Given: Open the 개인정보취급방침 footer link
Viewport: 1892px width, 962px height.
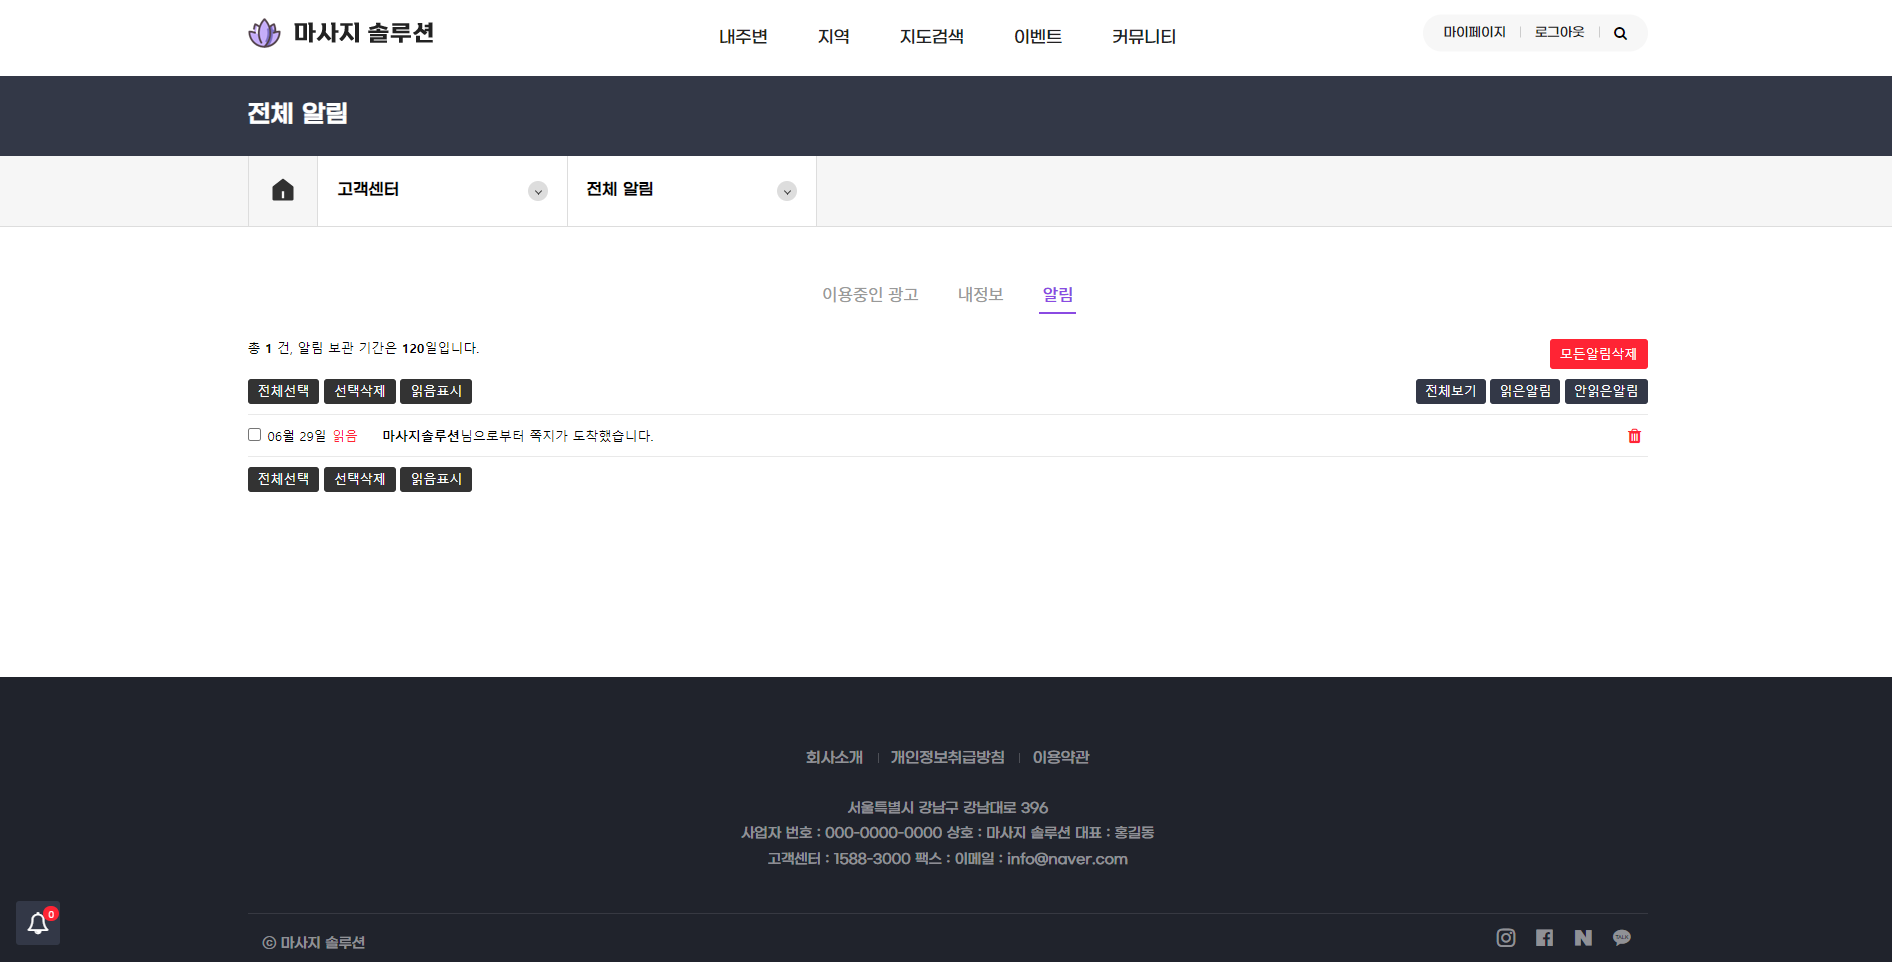Looking at the screenshot, I should pyautogui.click(x=947, y=757).
